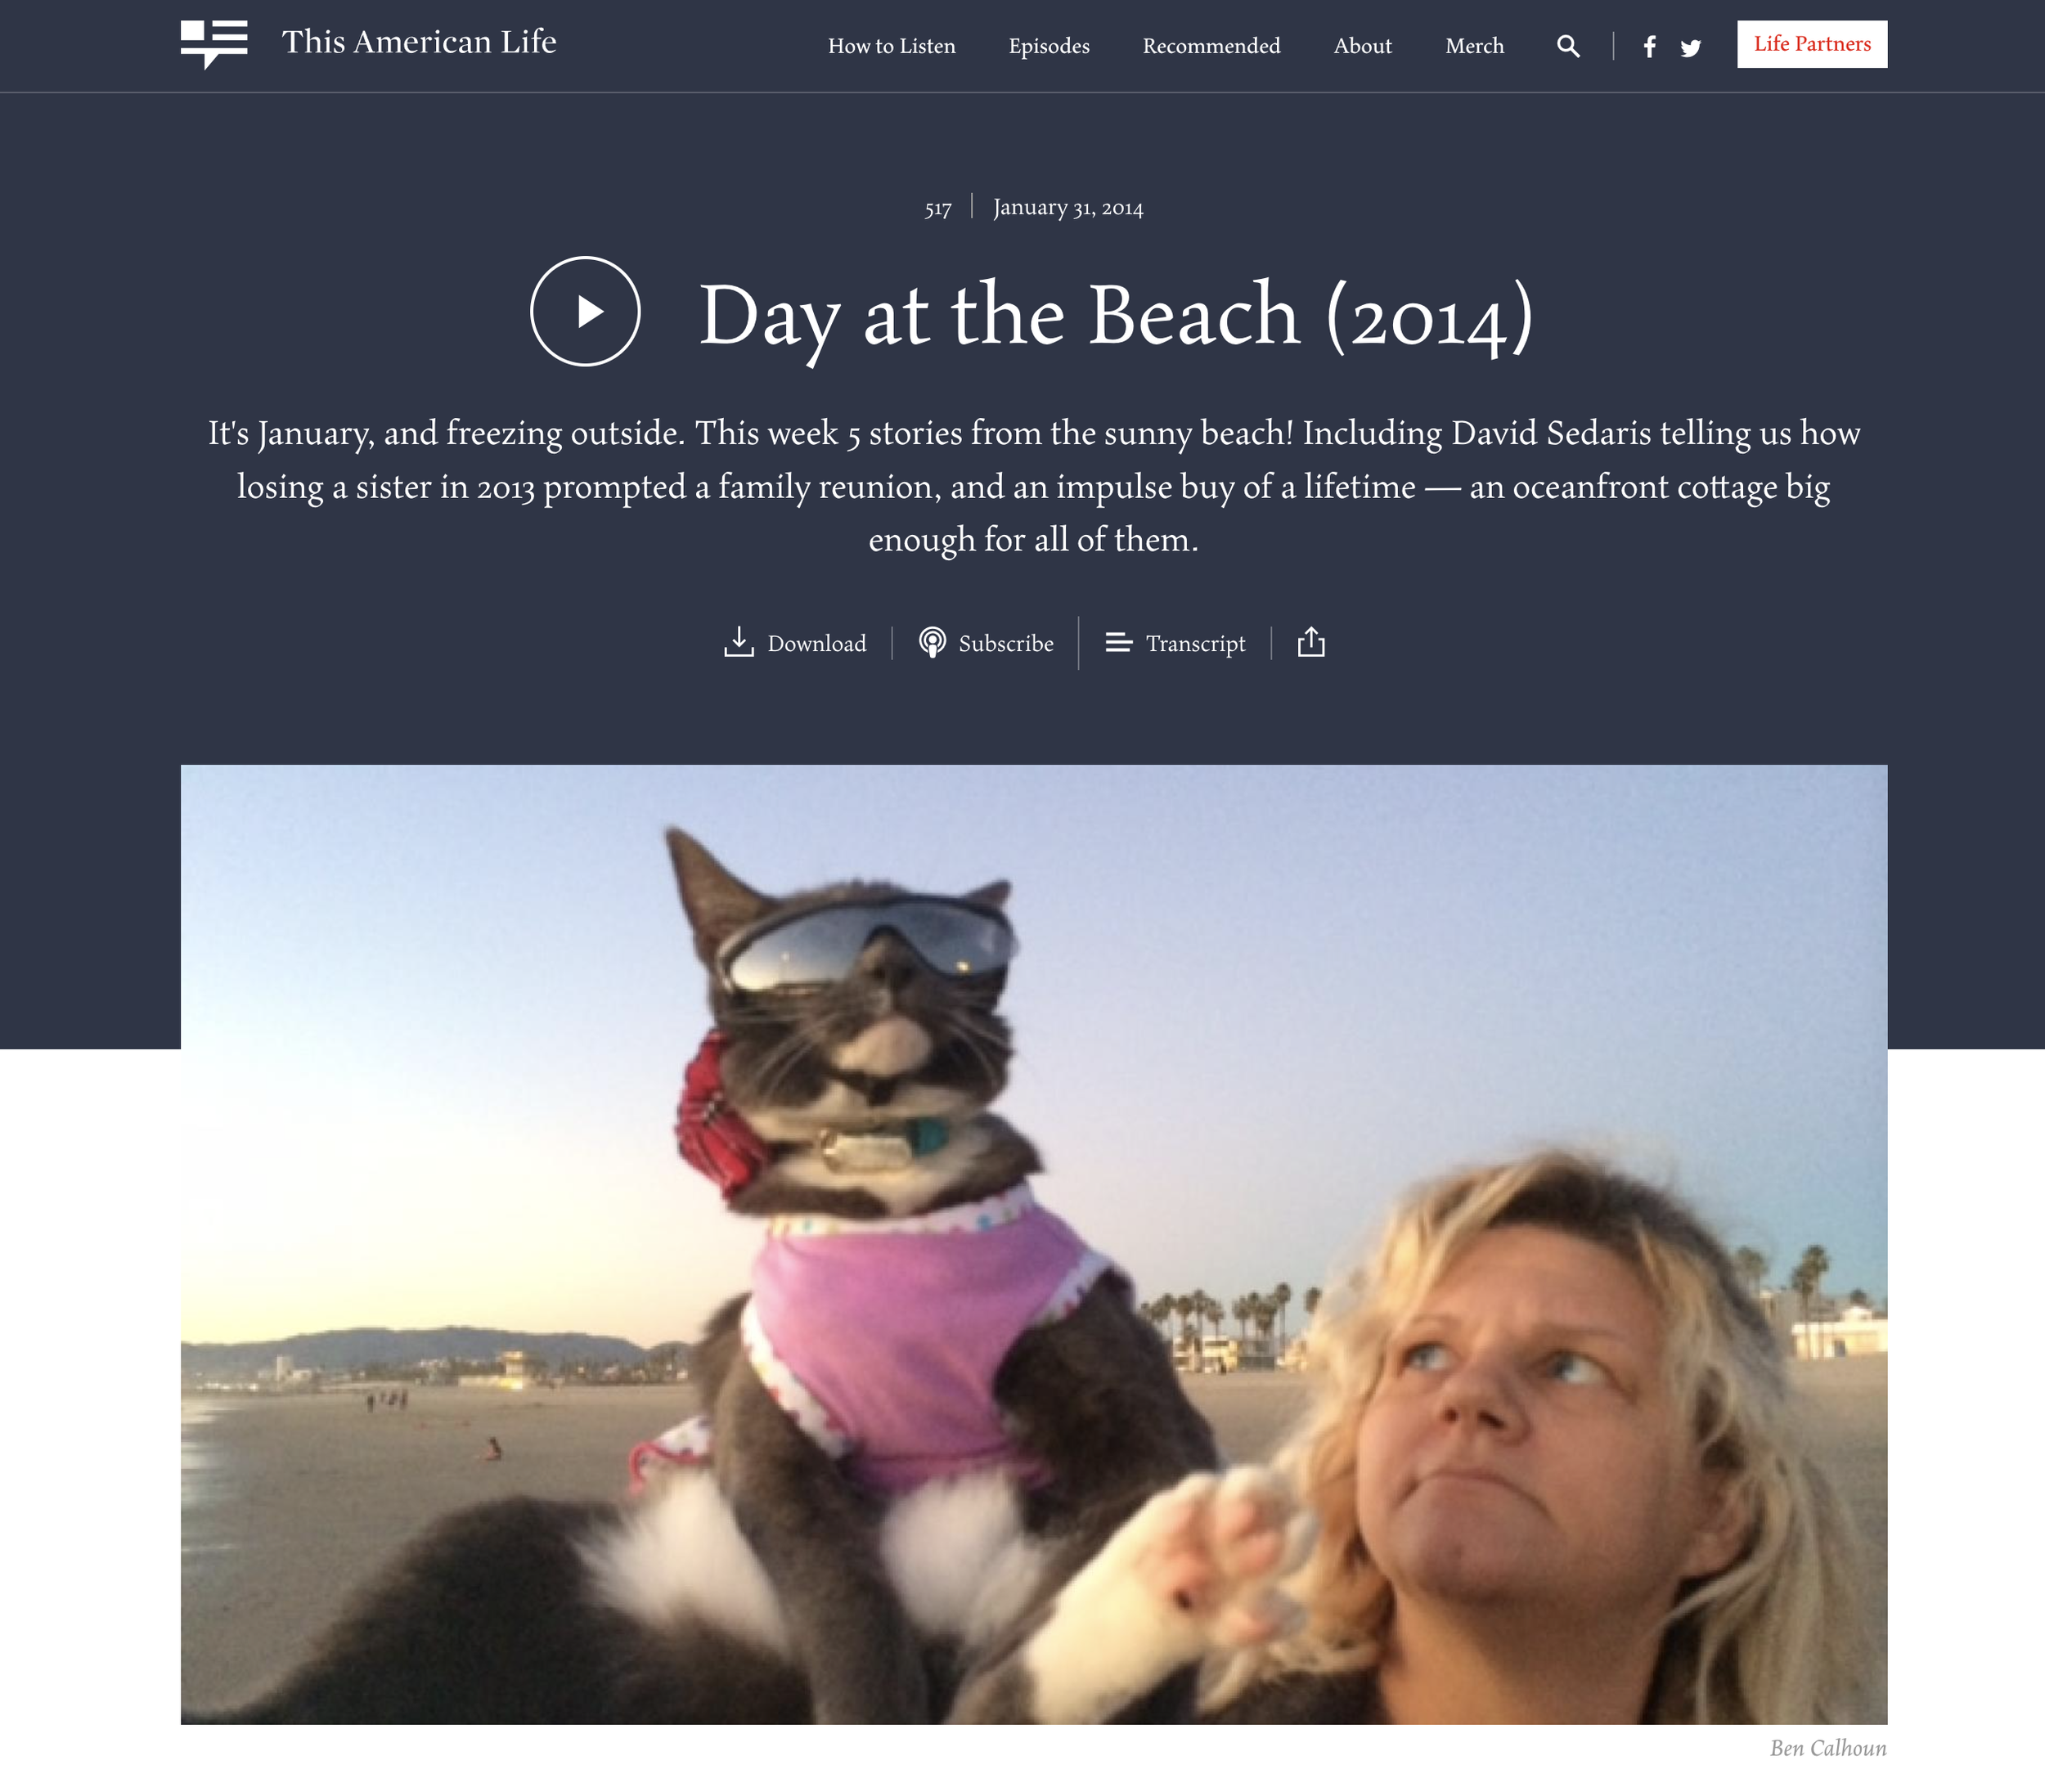
Task: Visit the Facebook page icon
Action: click(1649, 47)
